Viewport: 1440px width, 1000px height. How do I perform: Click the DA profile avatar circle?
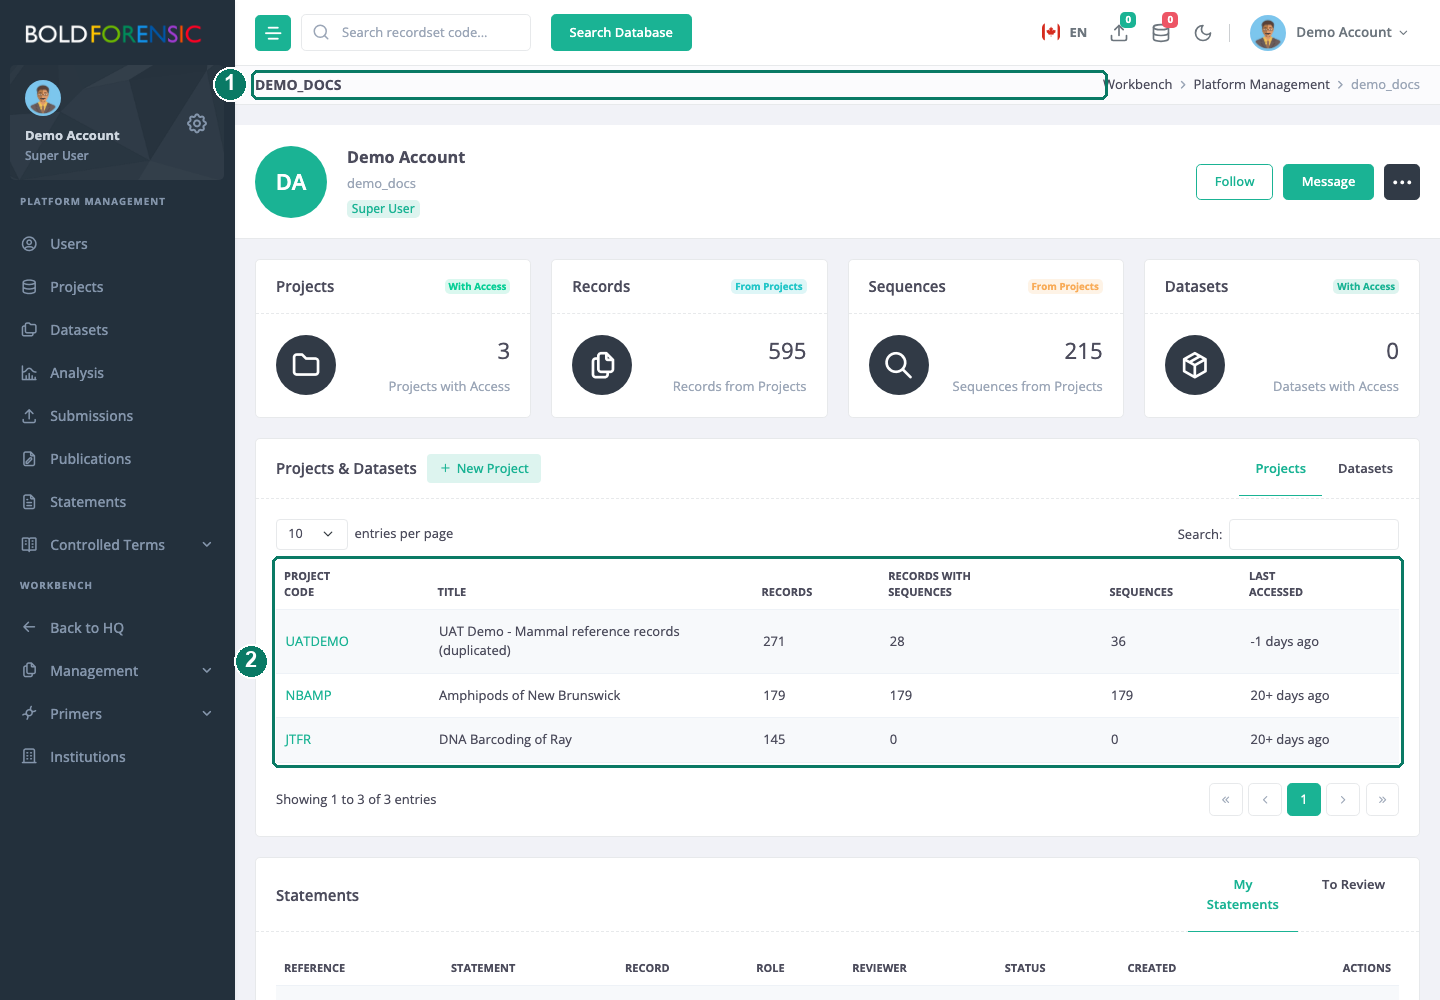click(x=291, y=182)
